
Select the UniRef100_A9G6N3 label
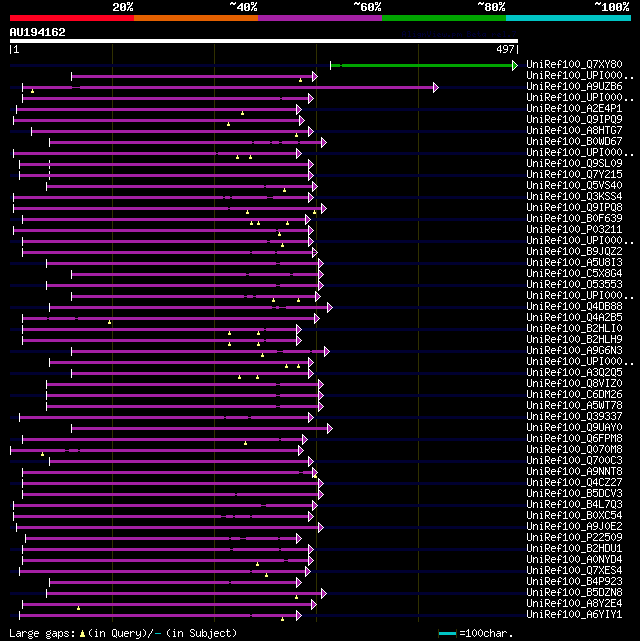point(574,351)
